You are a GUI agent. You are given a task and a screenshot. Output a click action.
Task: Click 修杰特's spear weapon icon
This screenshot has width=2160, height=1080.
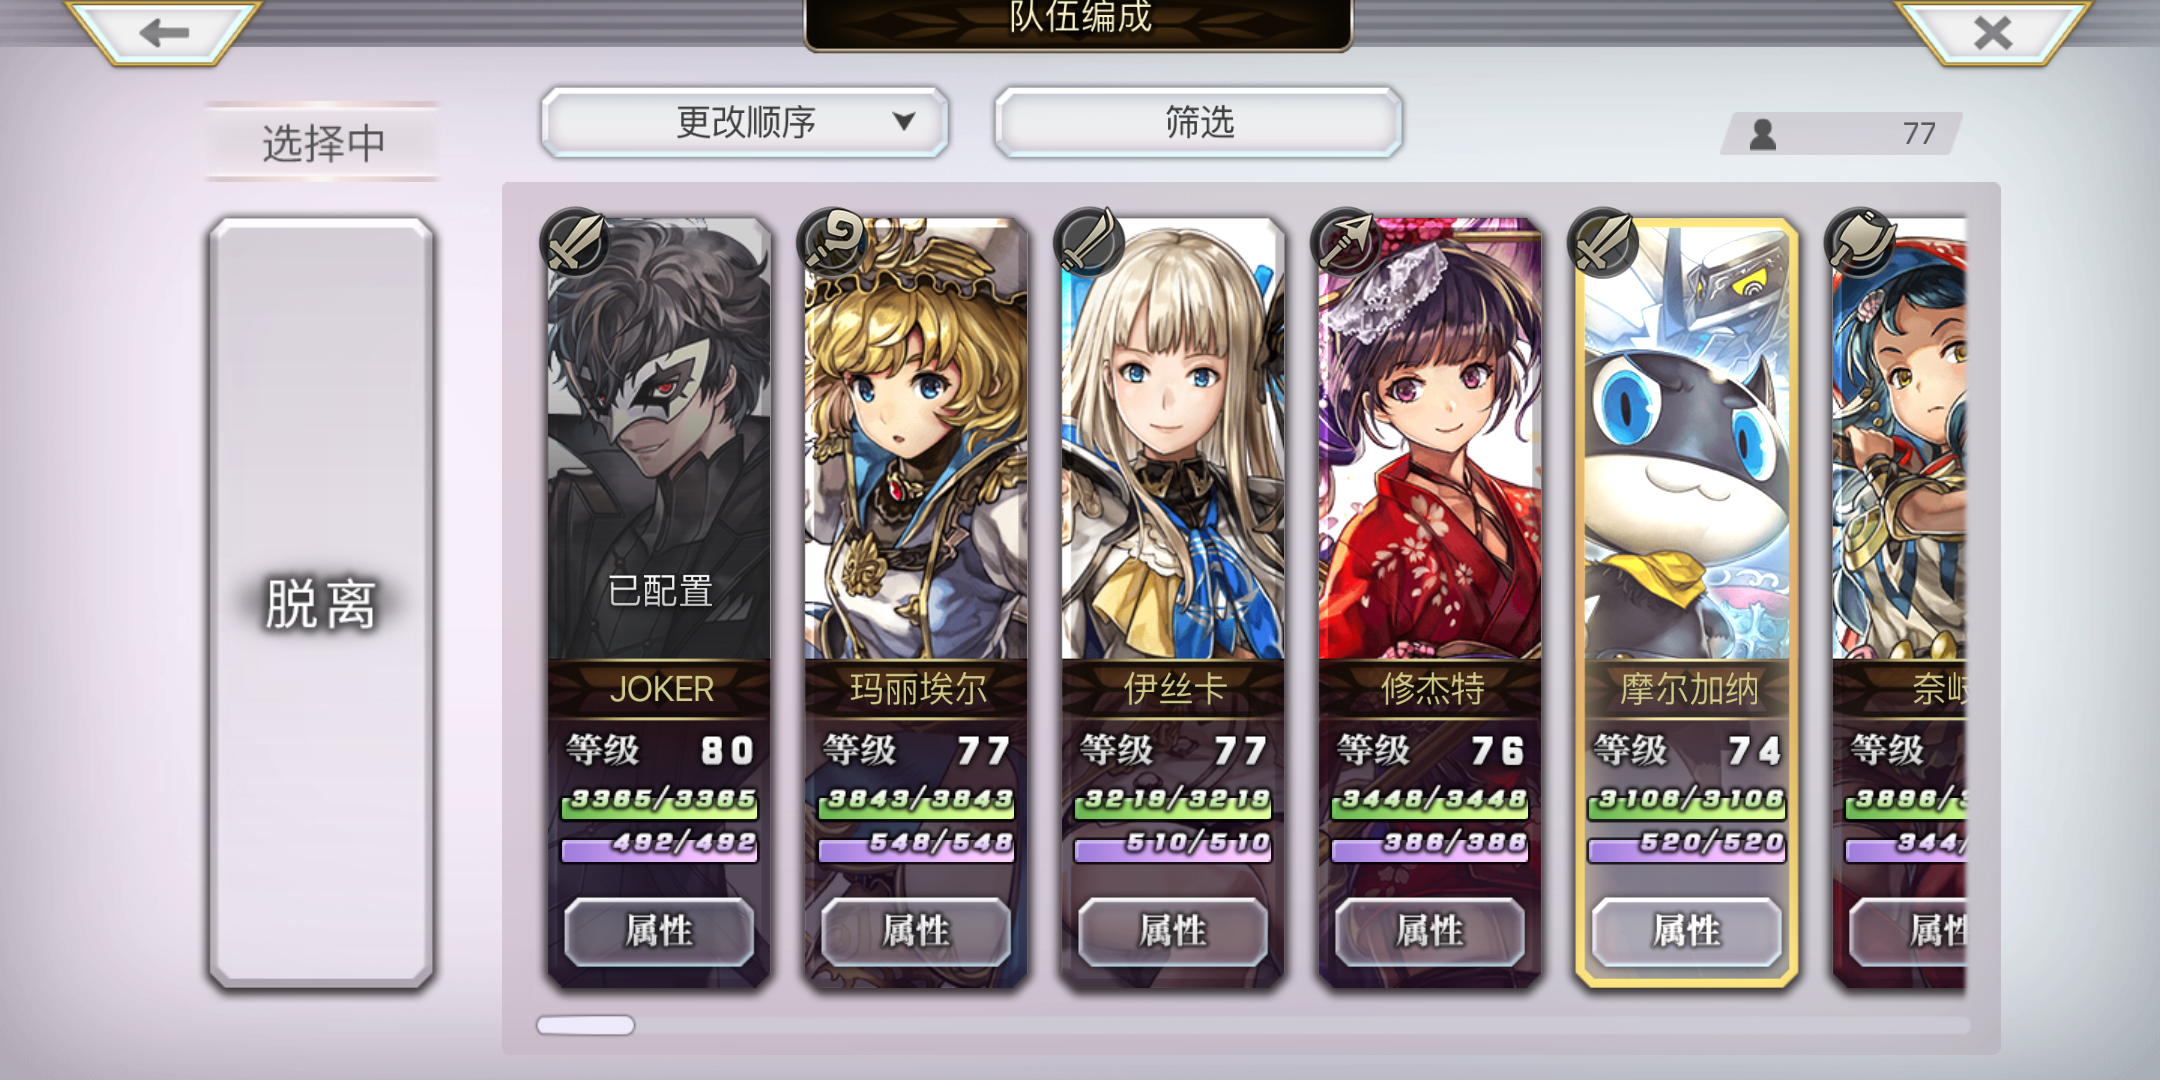1346,242
